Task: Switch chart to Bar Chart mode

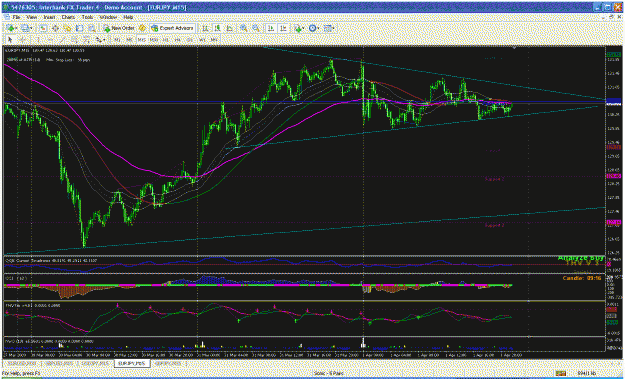Action: coord(205,28)
